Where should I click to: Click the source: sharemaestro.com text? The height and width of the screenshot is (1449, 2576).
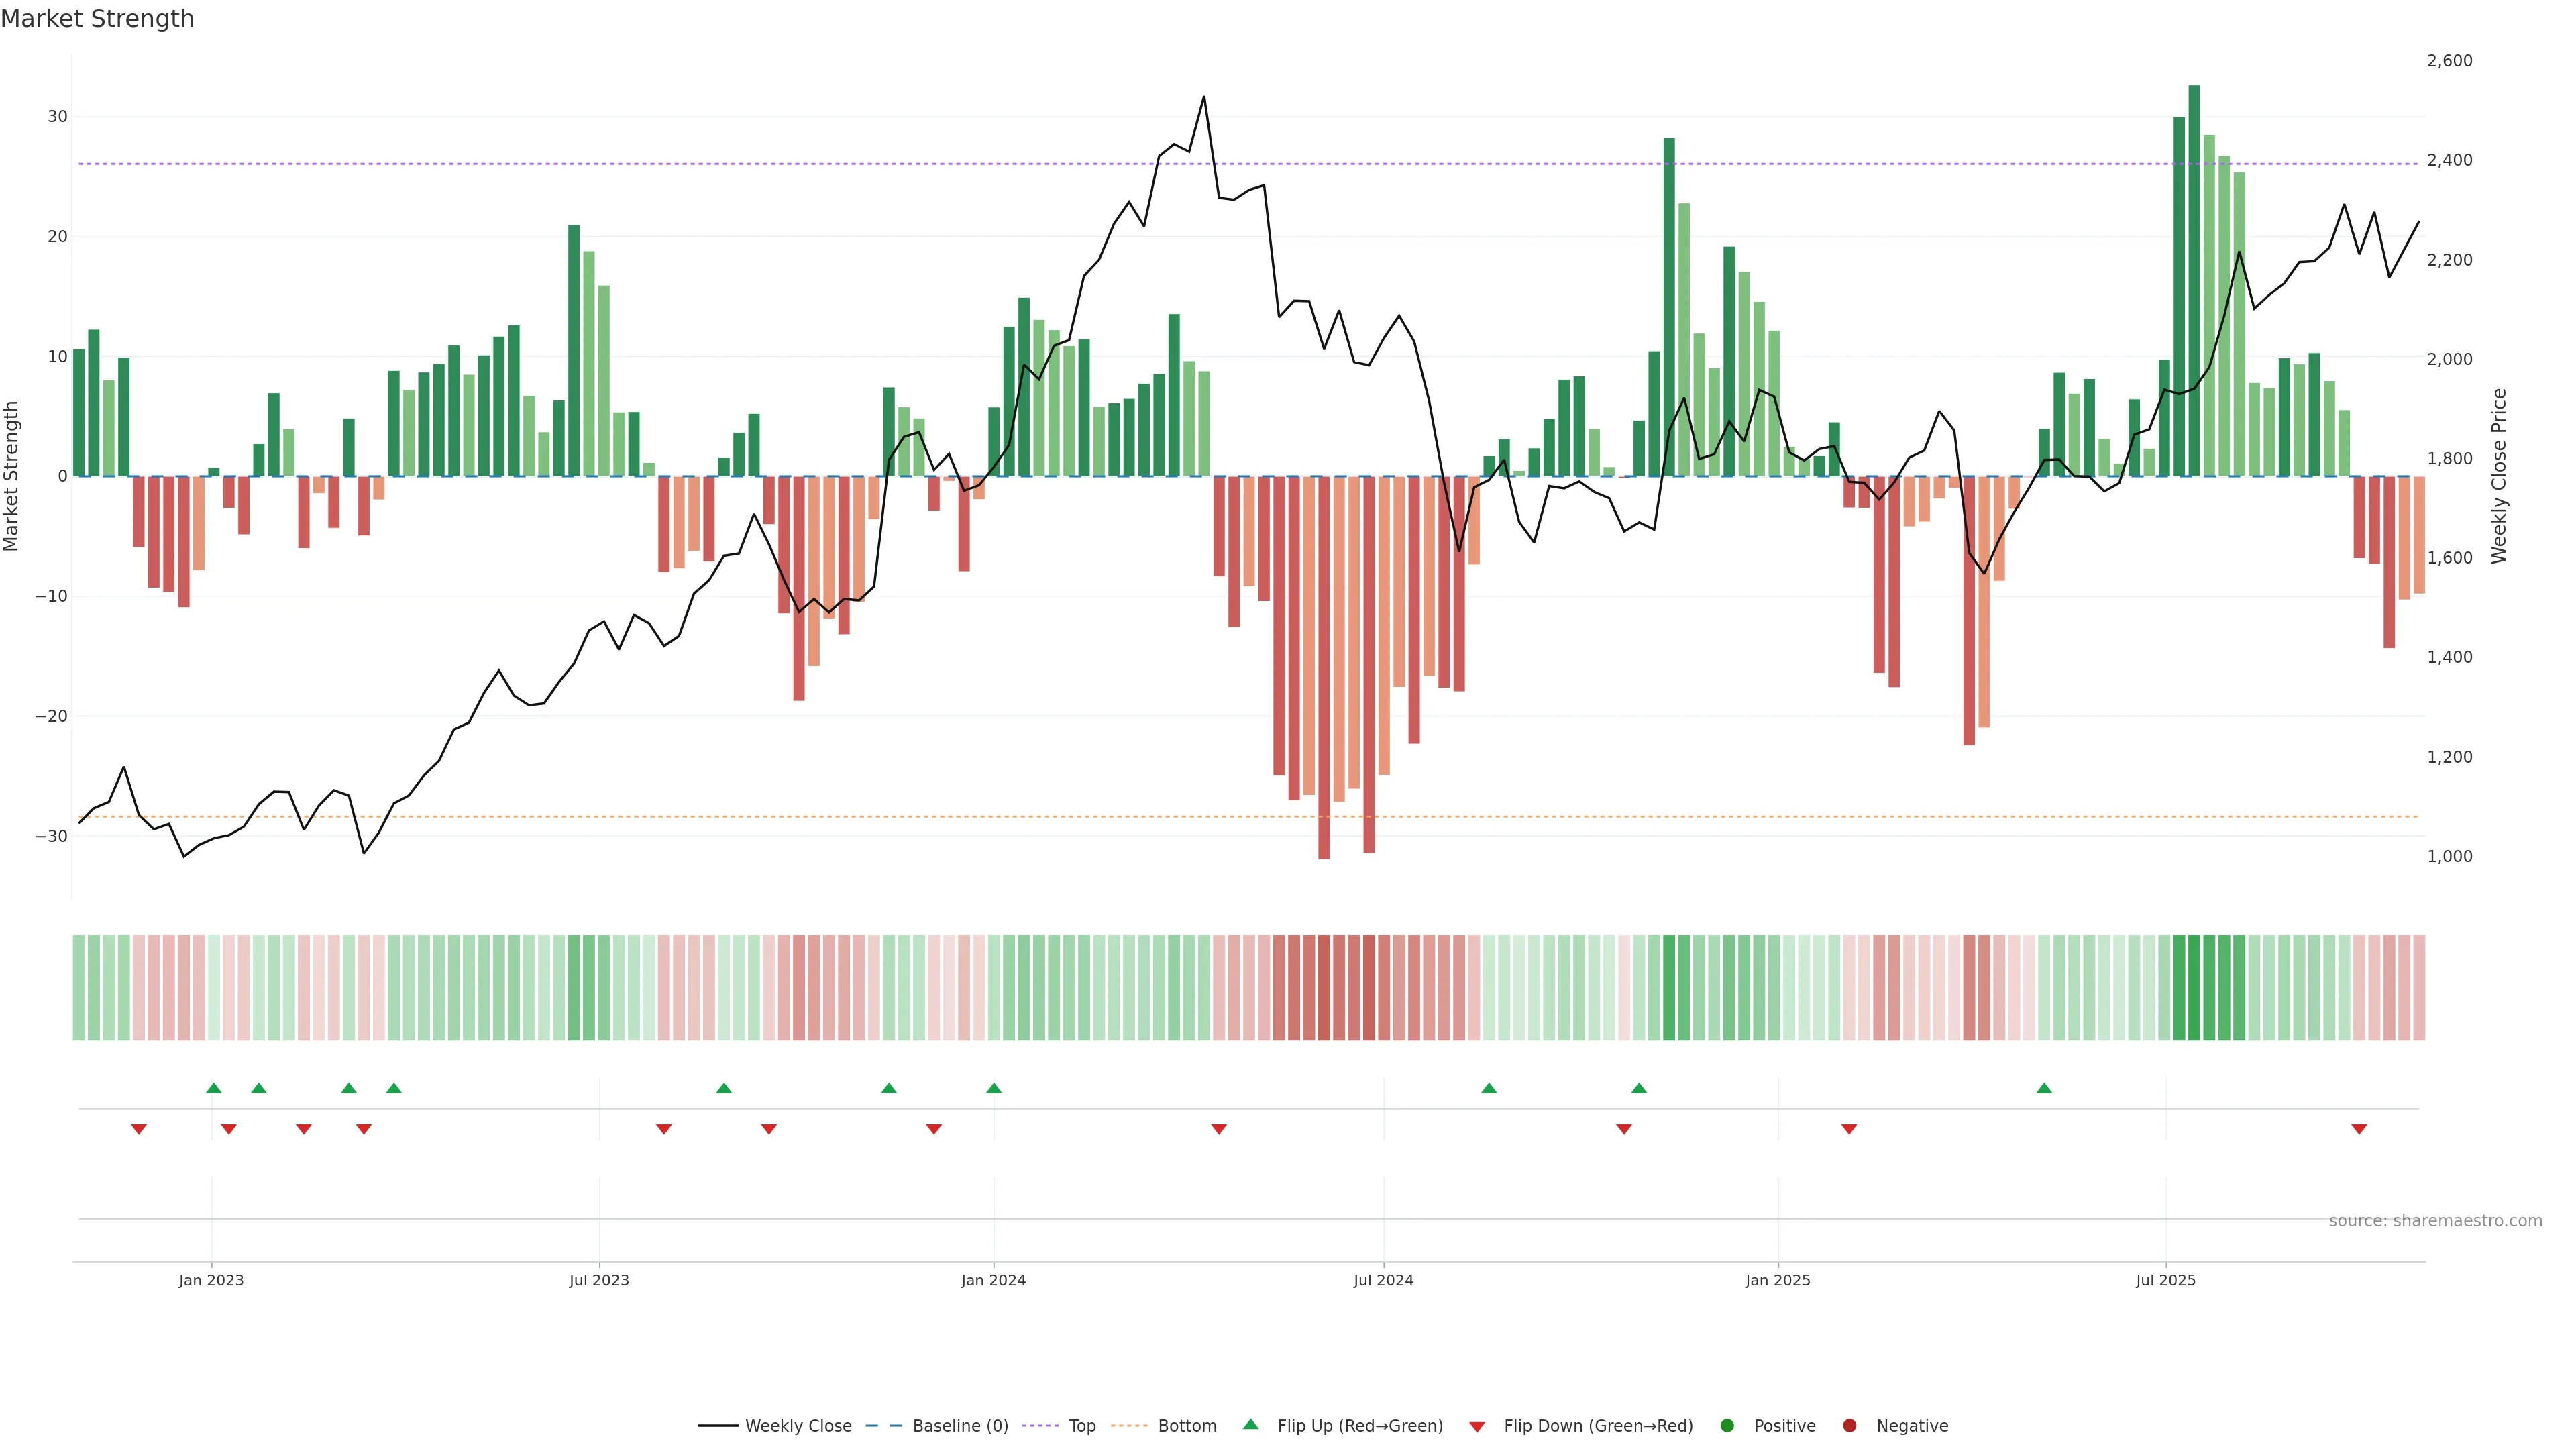[x=2435, y=1221]
